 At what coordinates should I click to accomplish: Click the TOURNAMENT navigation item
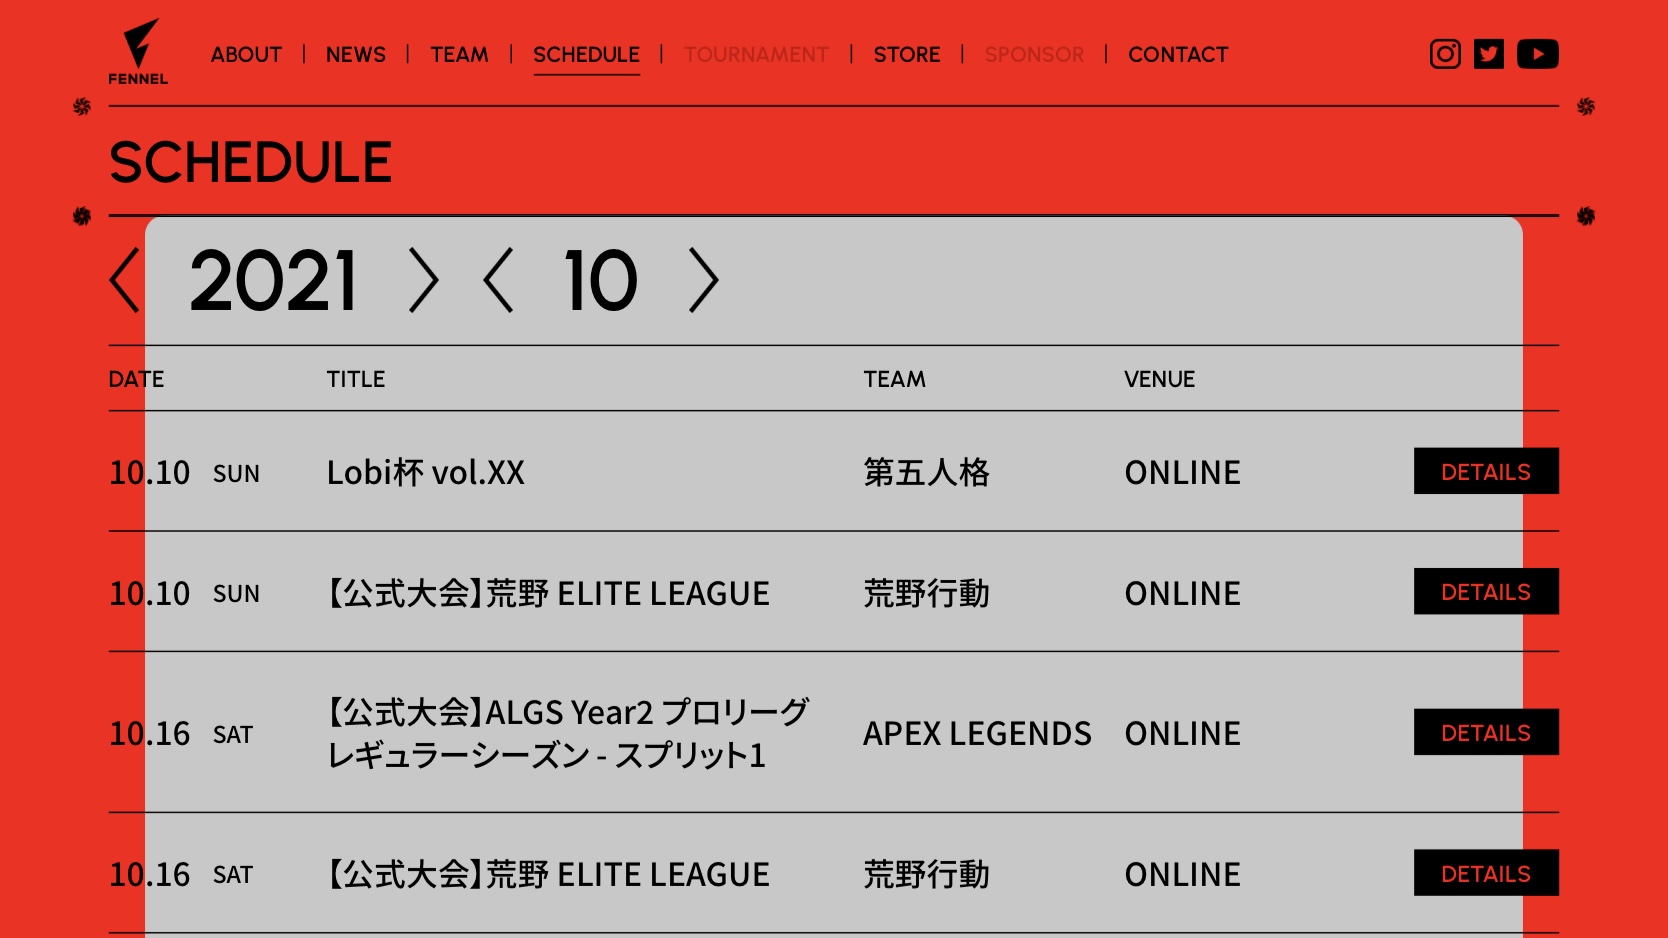[756, 55]
